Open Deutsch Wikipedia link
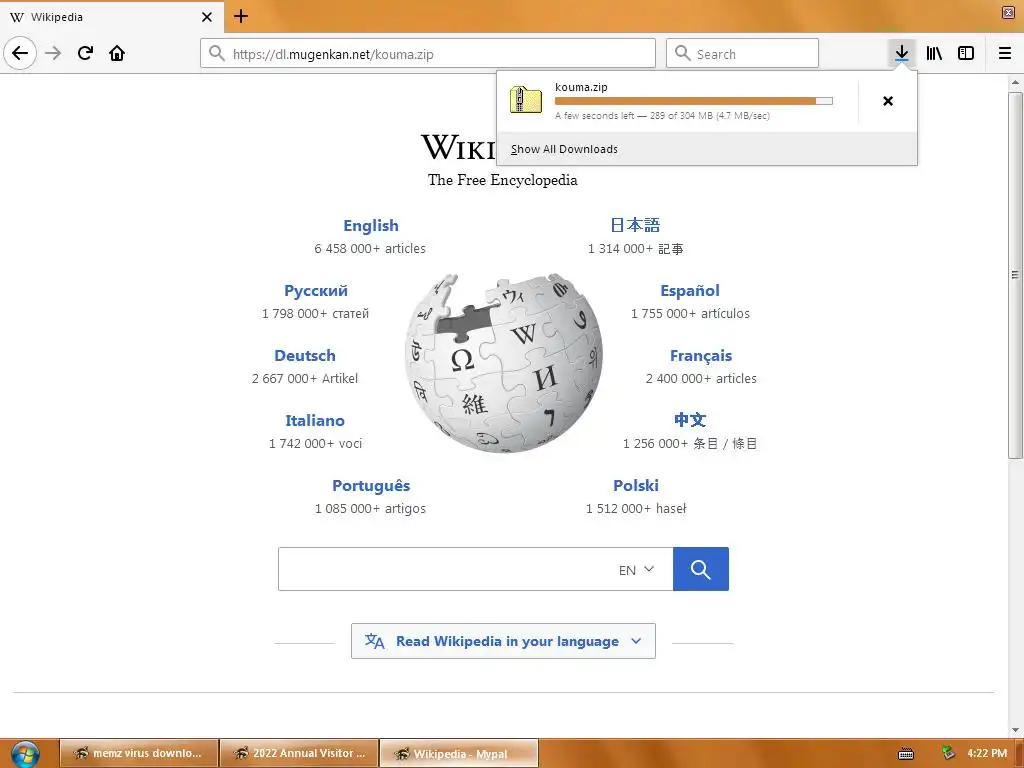This screenshot has height=768, width=1024. point(305,355)
